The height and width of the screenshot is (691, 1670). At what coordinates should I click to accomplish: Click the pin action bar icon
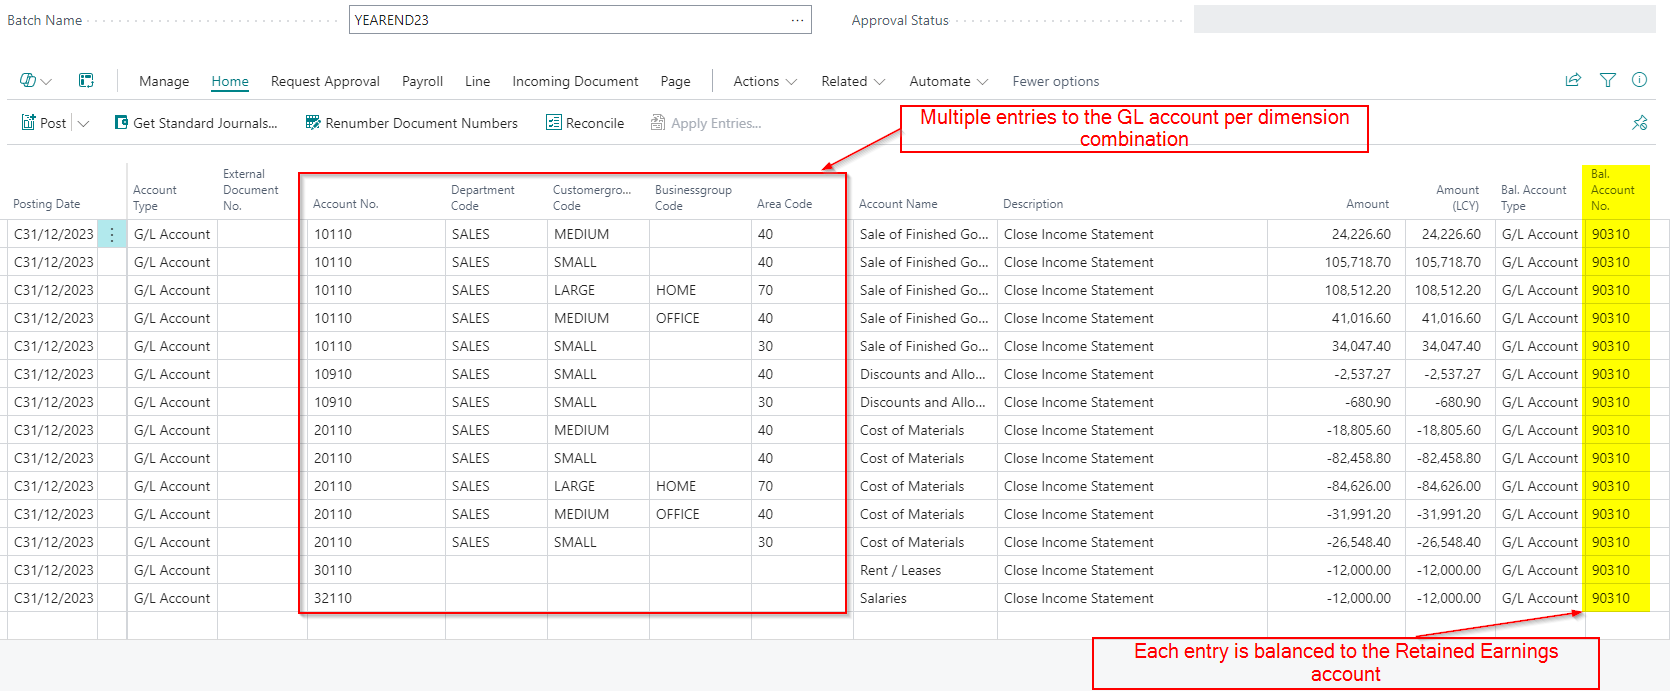(1639, 123)
